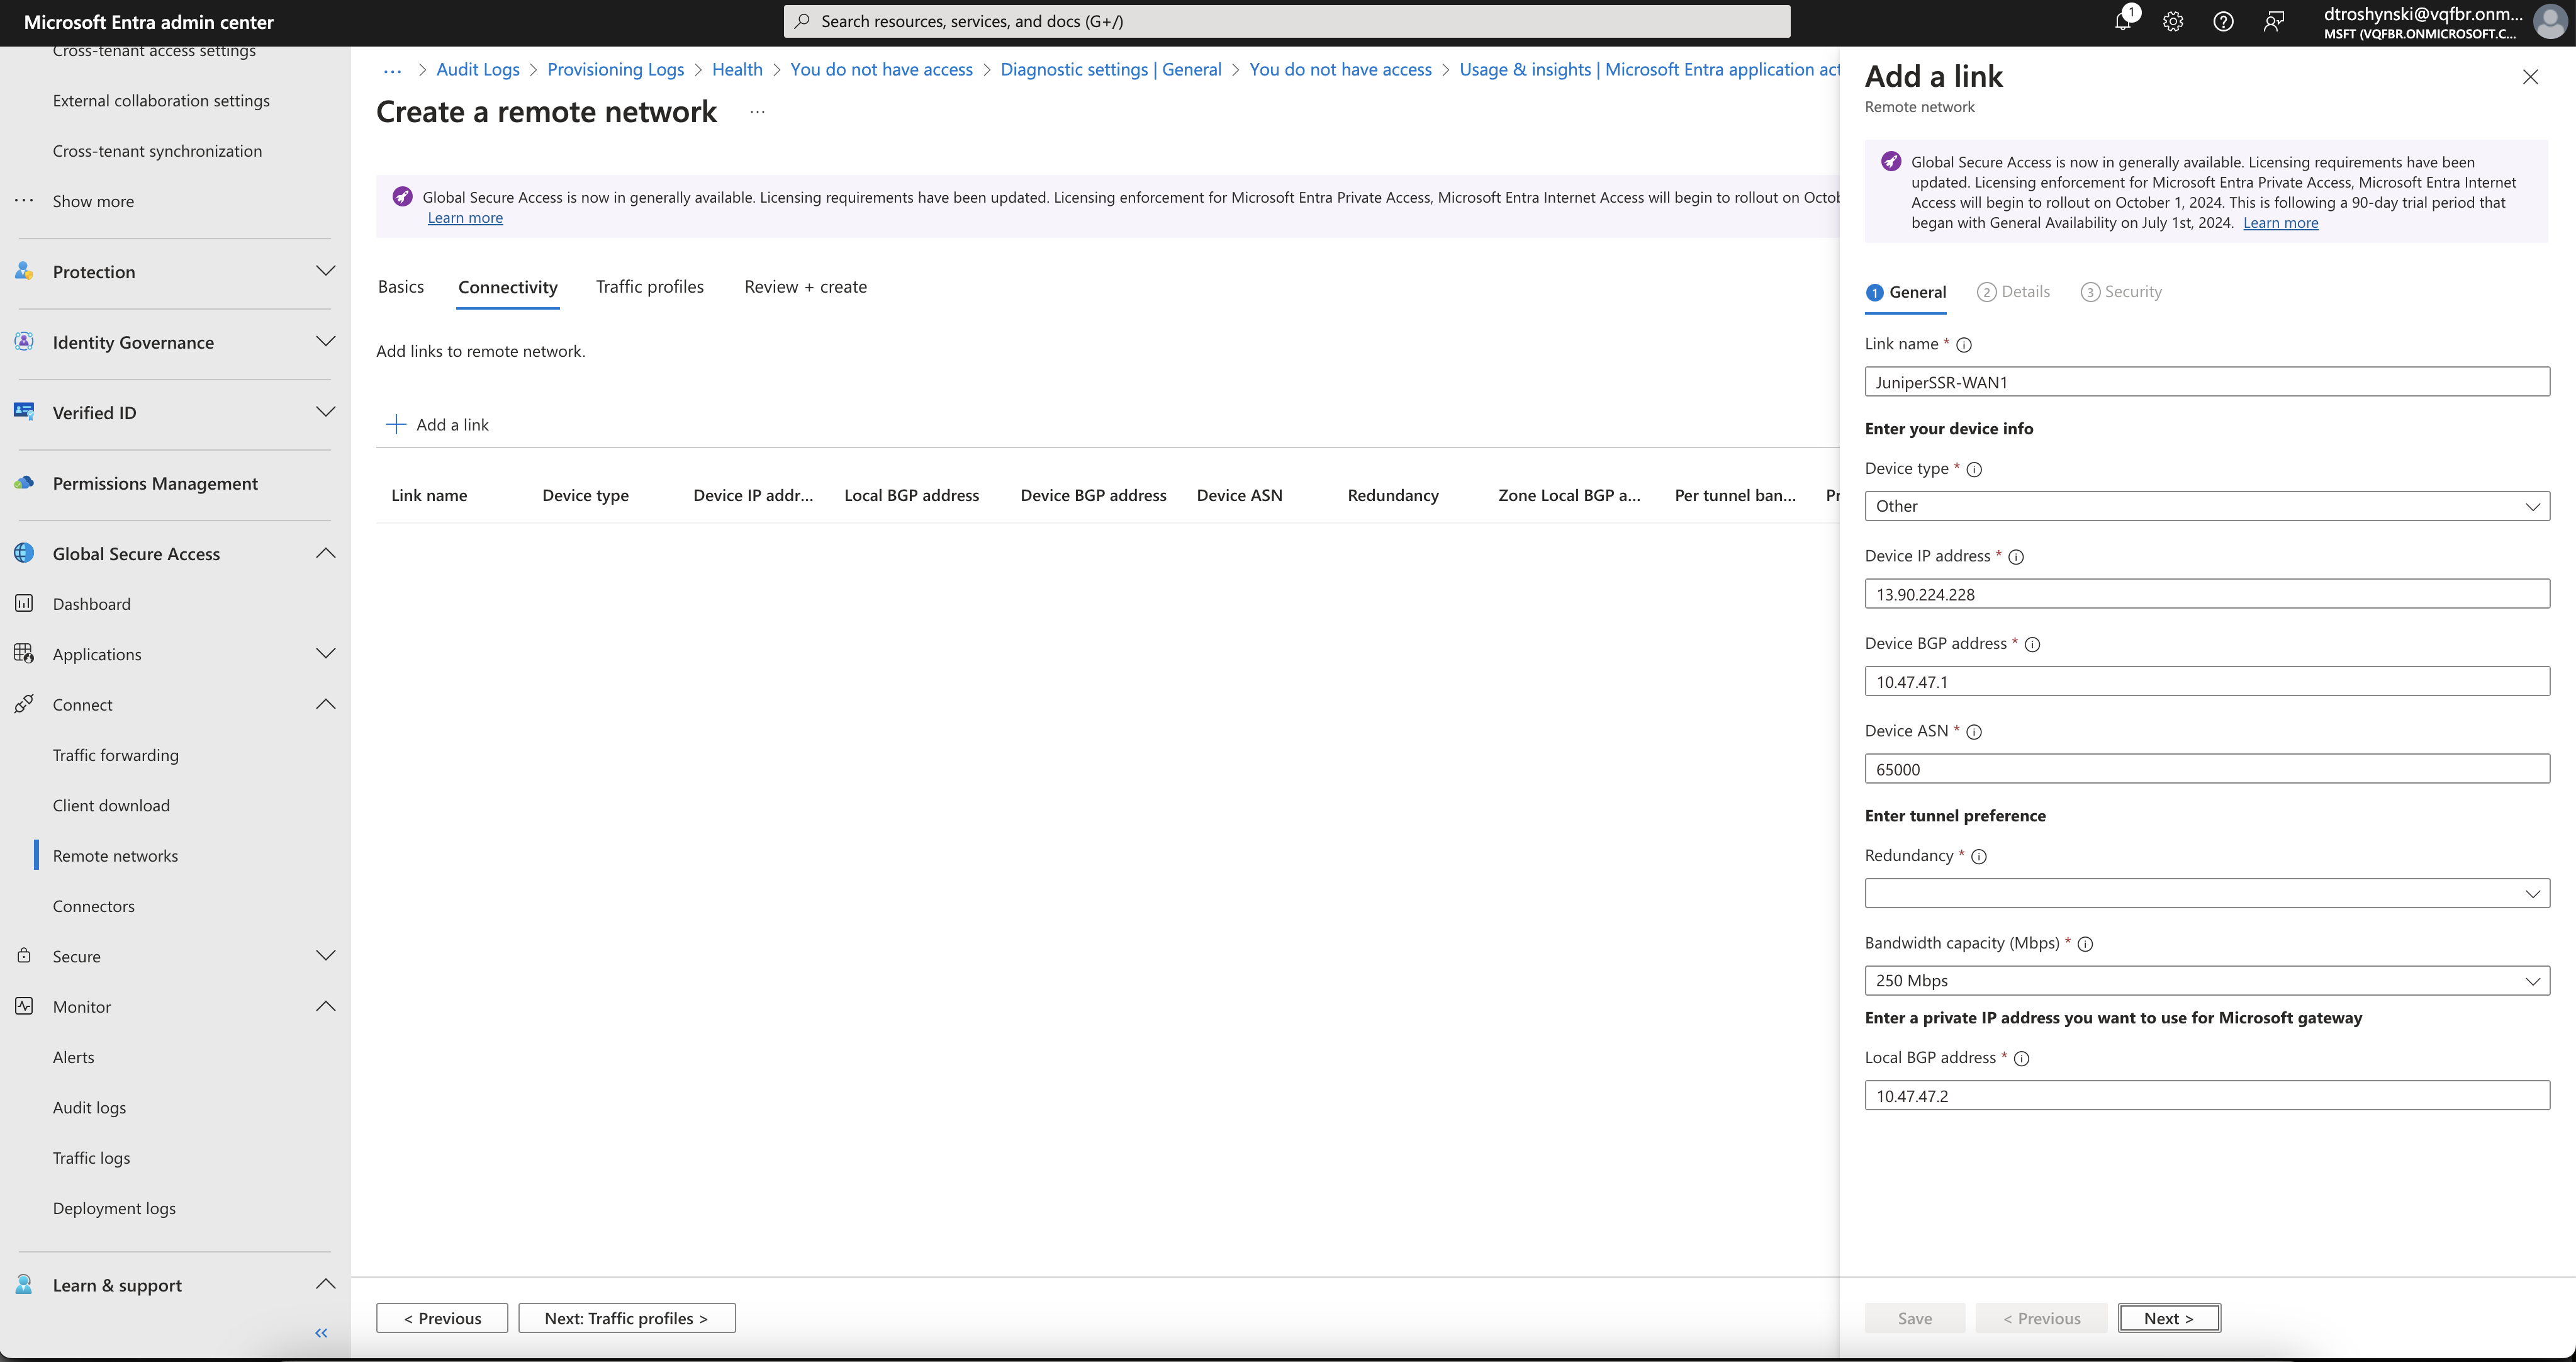
Task: Open the Device type dropdown
Action: click(x=2206, y=506)
